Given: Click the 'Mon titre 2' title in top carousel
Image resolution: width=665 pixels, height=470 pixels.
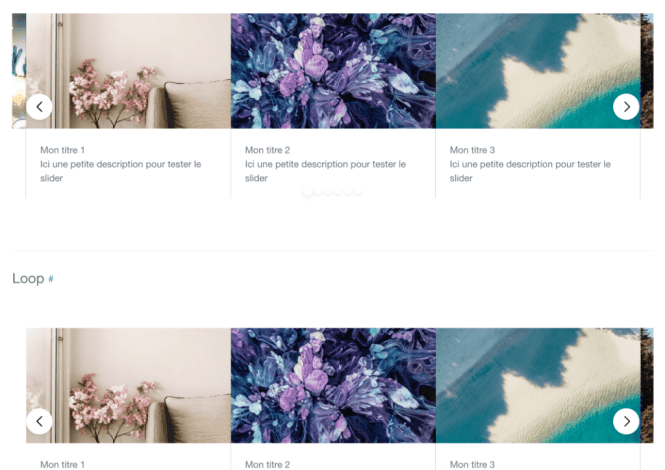Looking at the screenshot, I should point(267,150).
